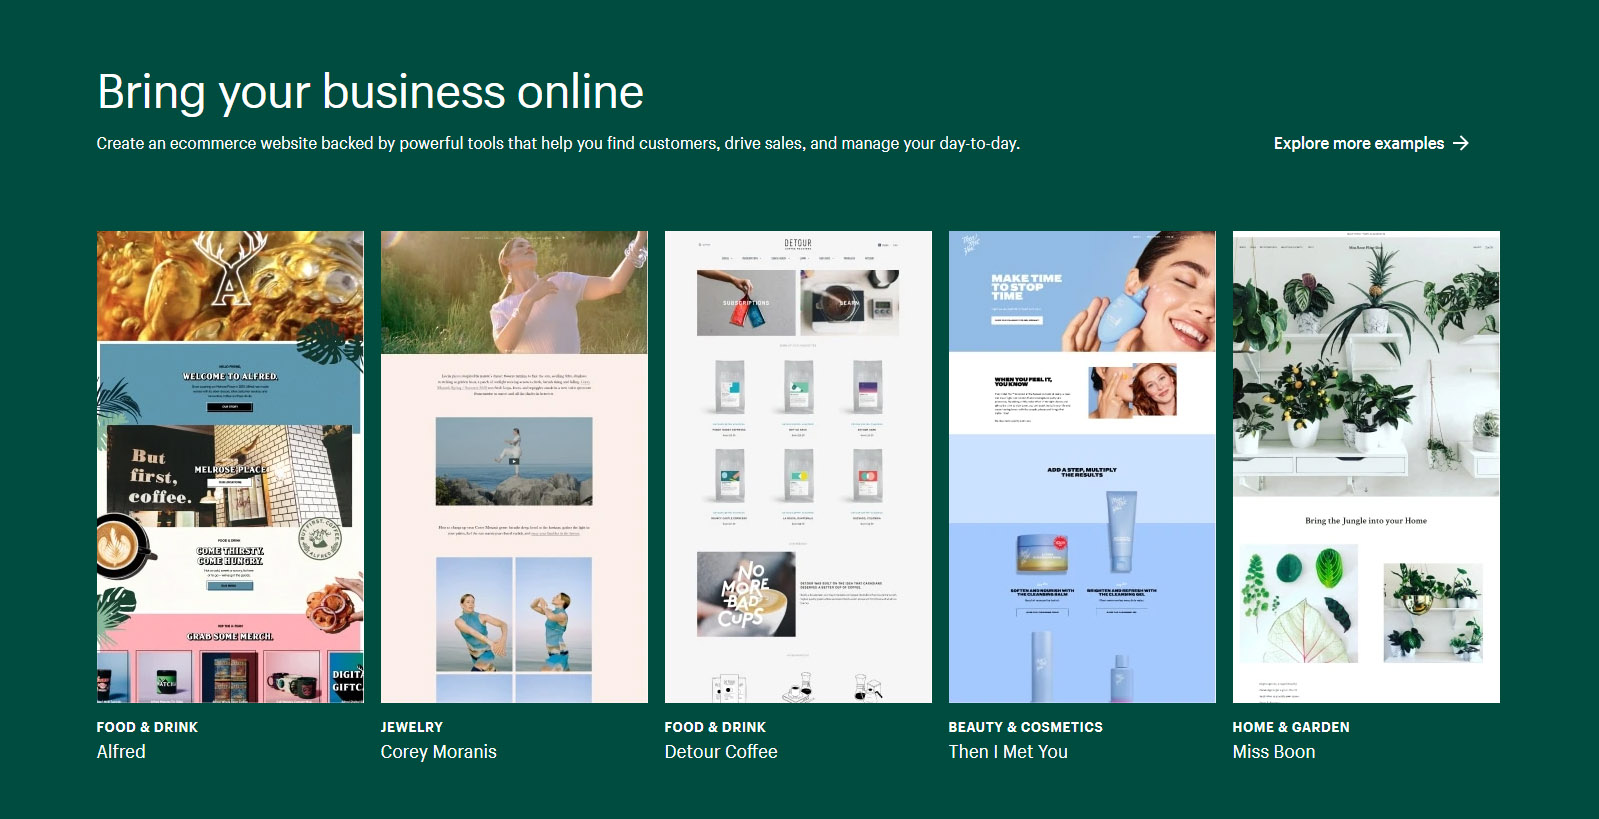The width and height of the screenshot is (1599, 819).
Task: Click the Alfred store name
Action: click(121, 752)
